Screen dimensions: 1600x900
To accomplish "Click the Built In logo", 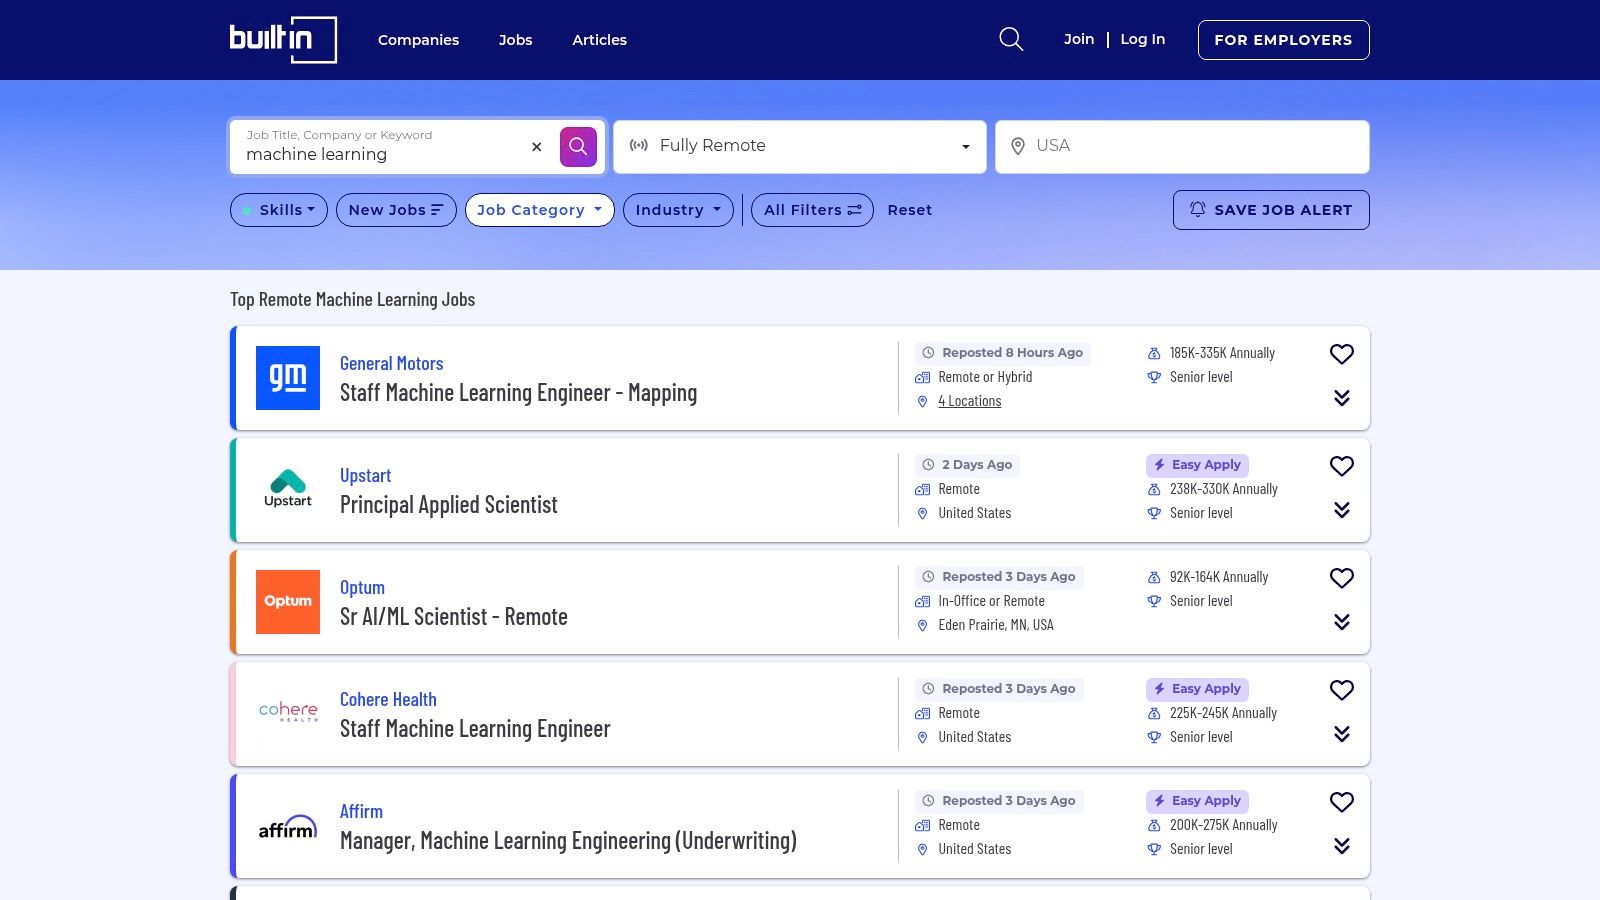I will 283,40.
